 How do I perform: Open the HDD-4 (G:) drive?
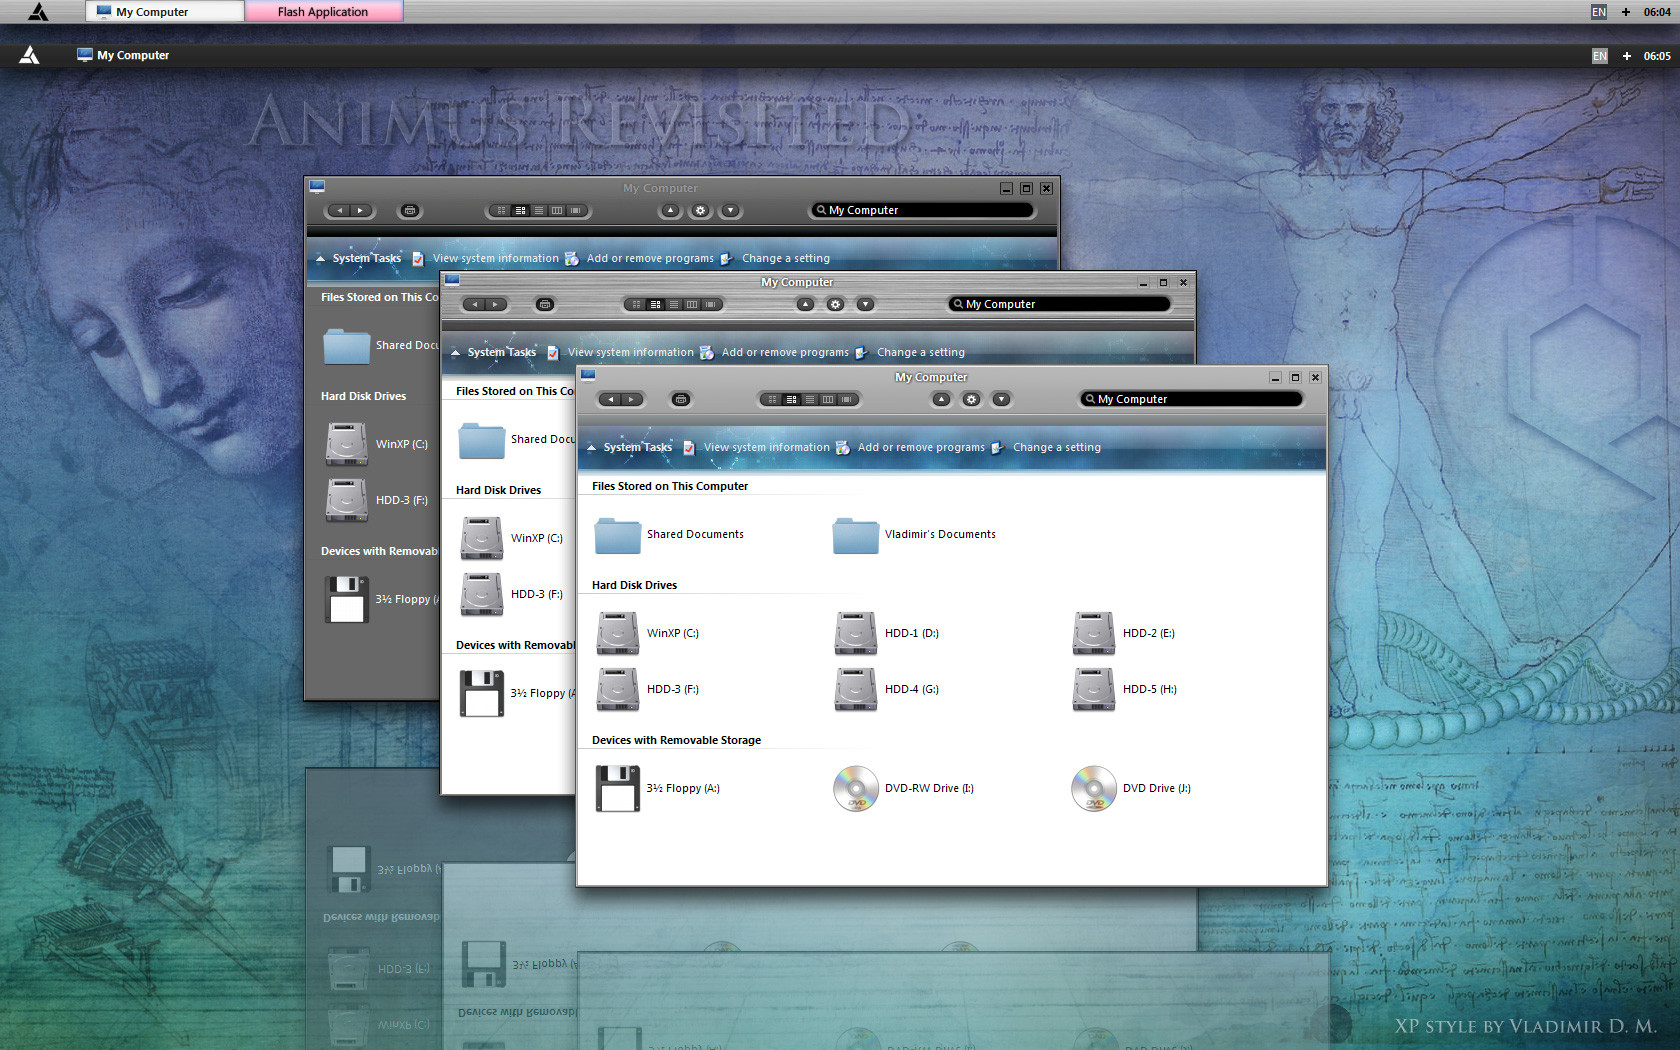click(887, 689)
